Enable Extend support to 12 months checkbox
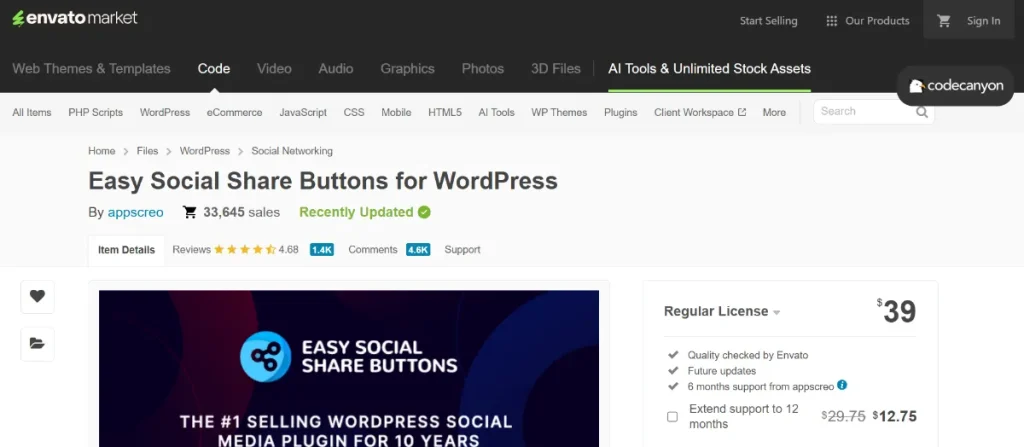The height and width of the screenshot is (447, 1024). click(x=672, y=416)
